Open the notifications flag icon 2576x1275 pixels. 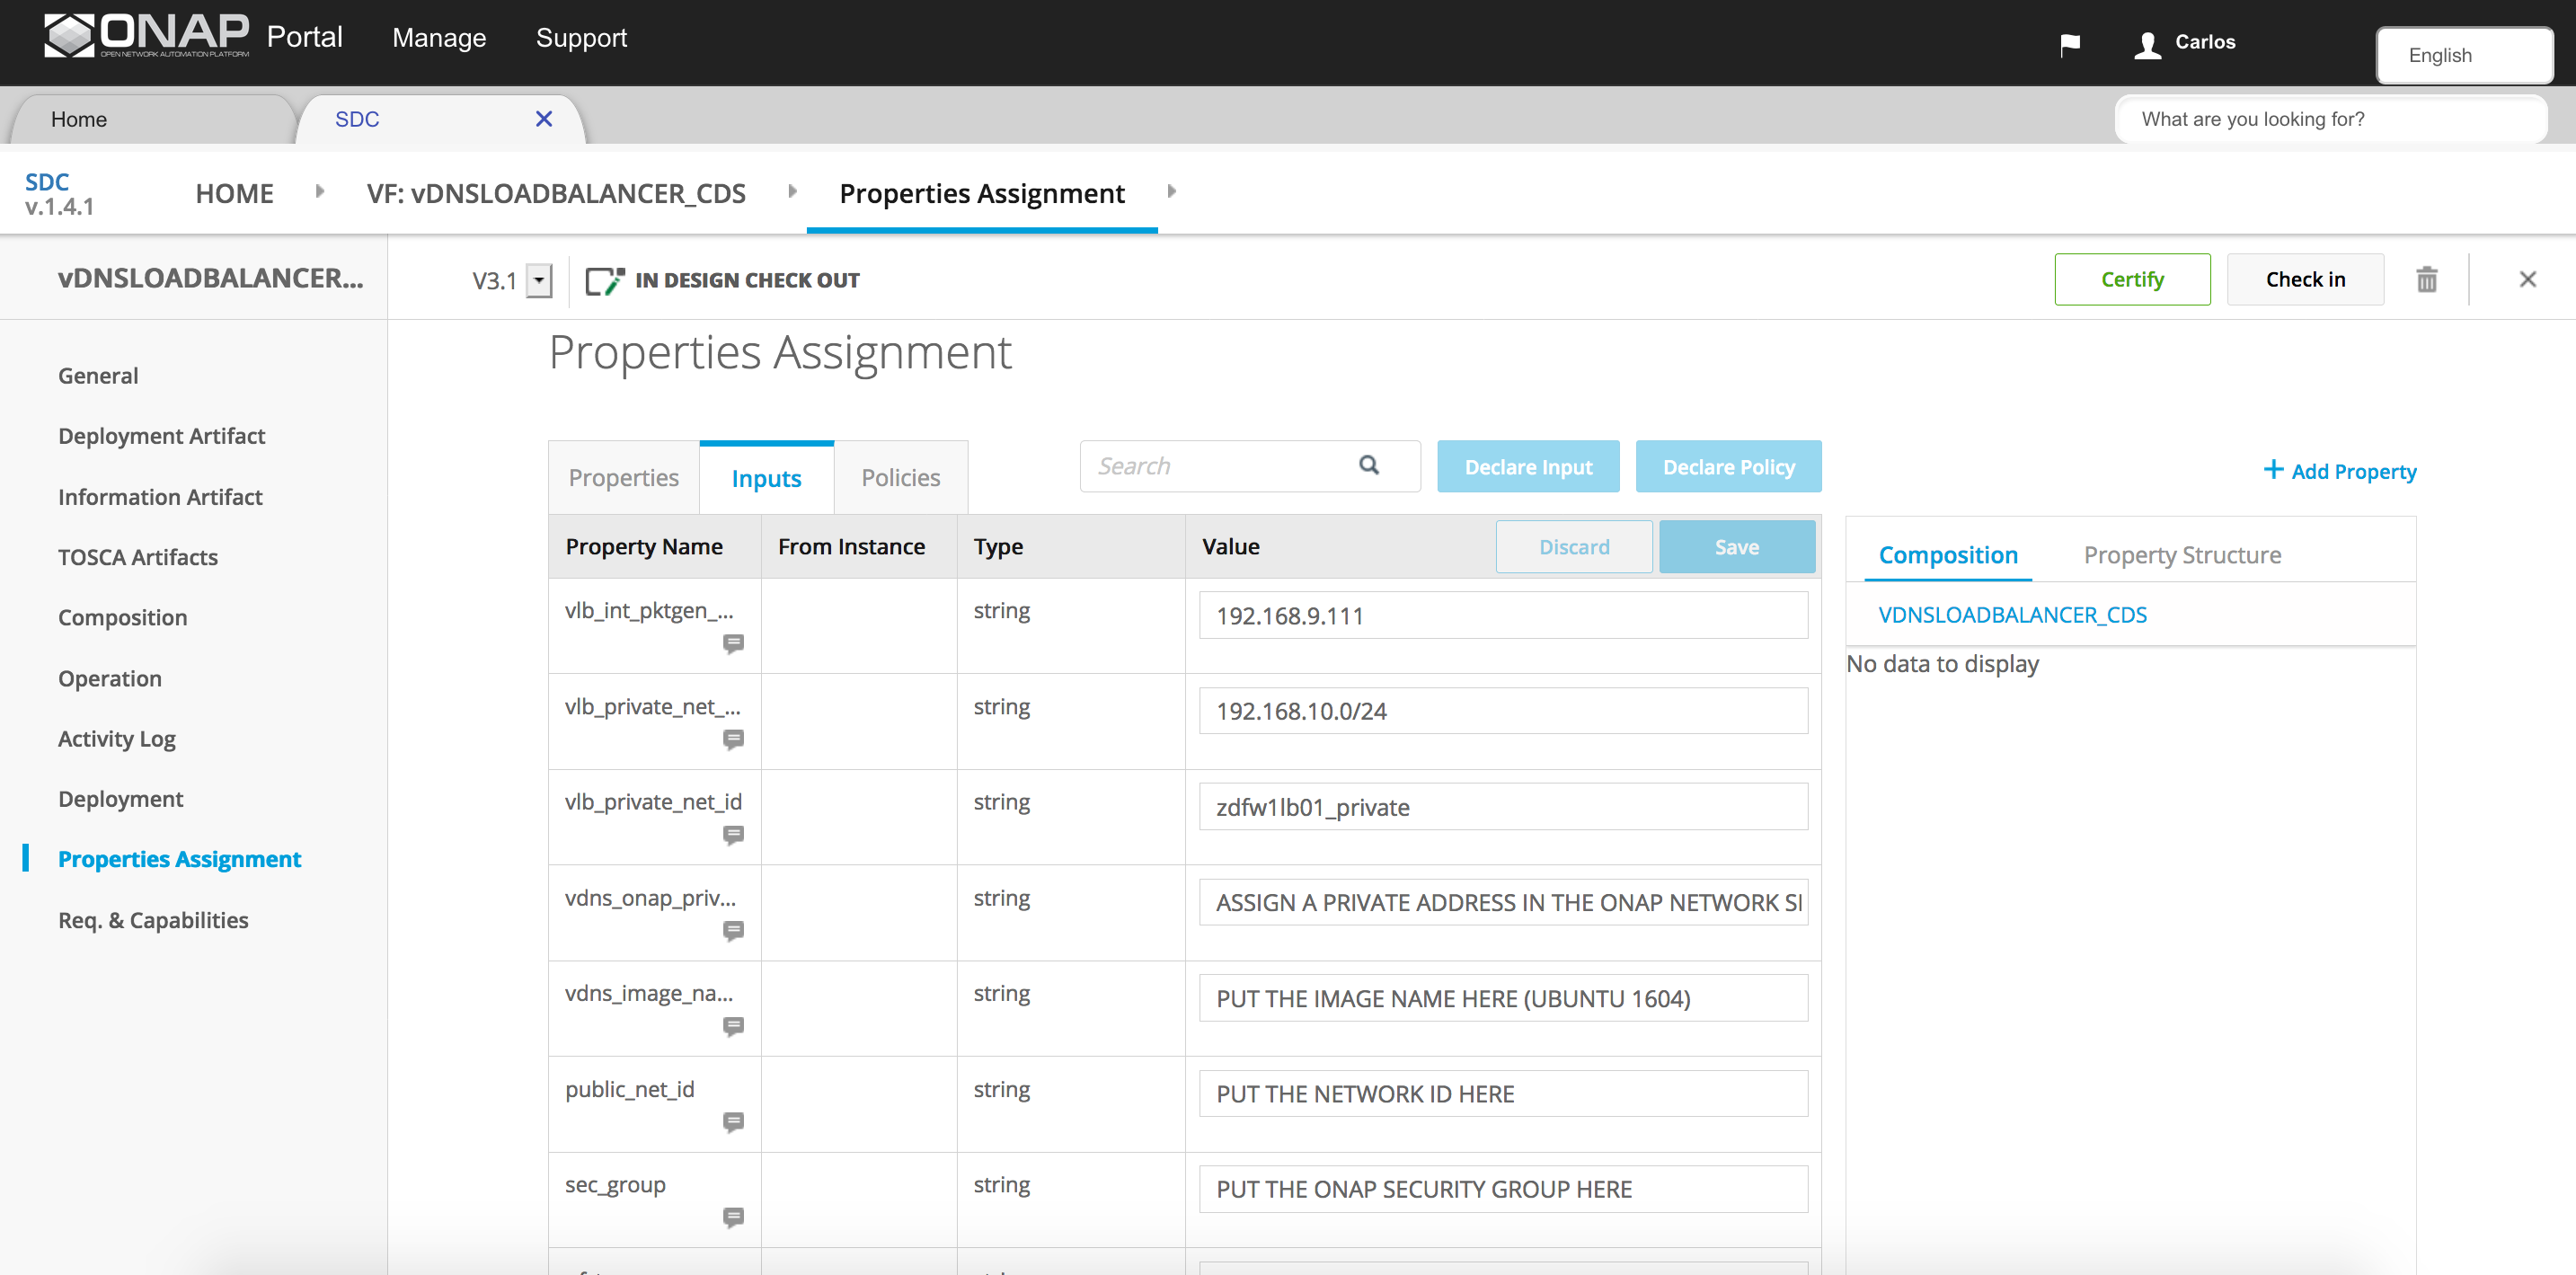coord(2070,44)
